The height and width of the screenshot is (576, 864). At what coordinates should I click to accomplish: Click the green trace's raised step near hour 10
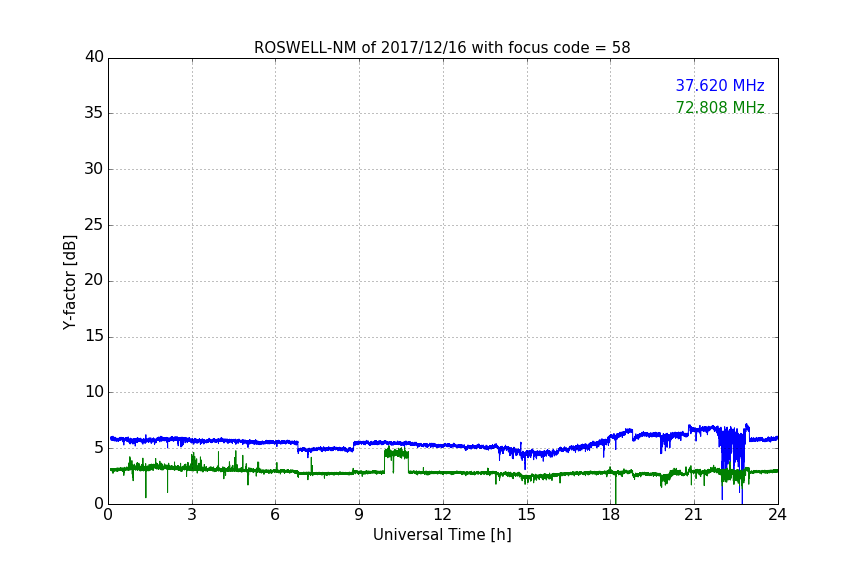point(396,455)
